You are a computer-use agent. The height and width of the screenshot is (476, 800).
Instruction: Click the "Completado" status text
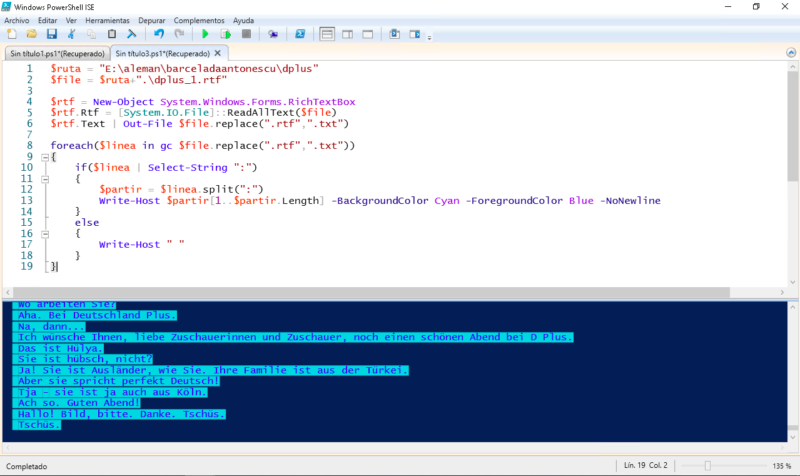(x=27, y=466)
